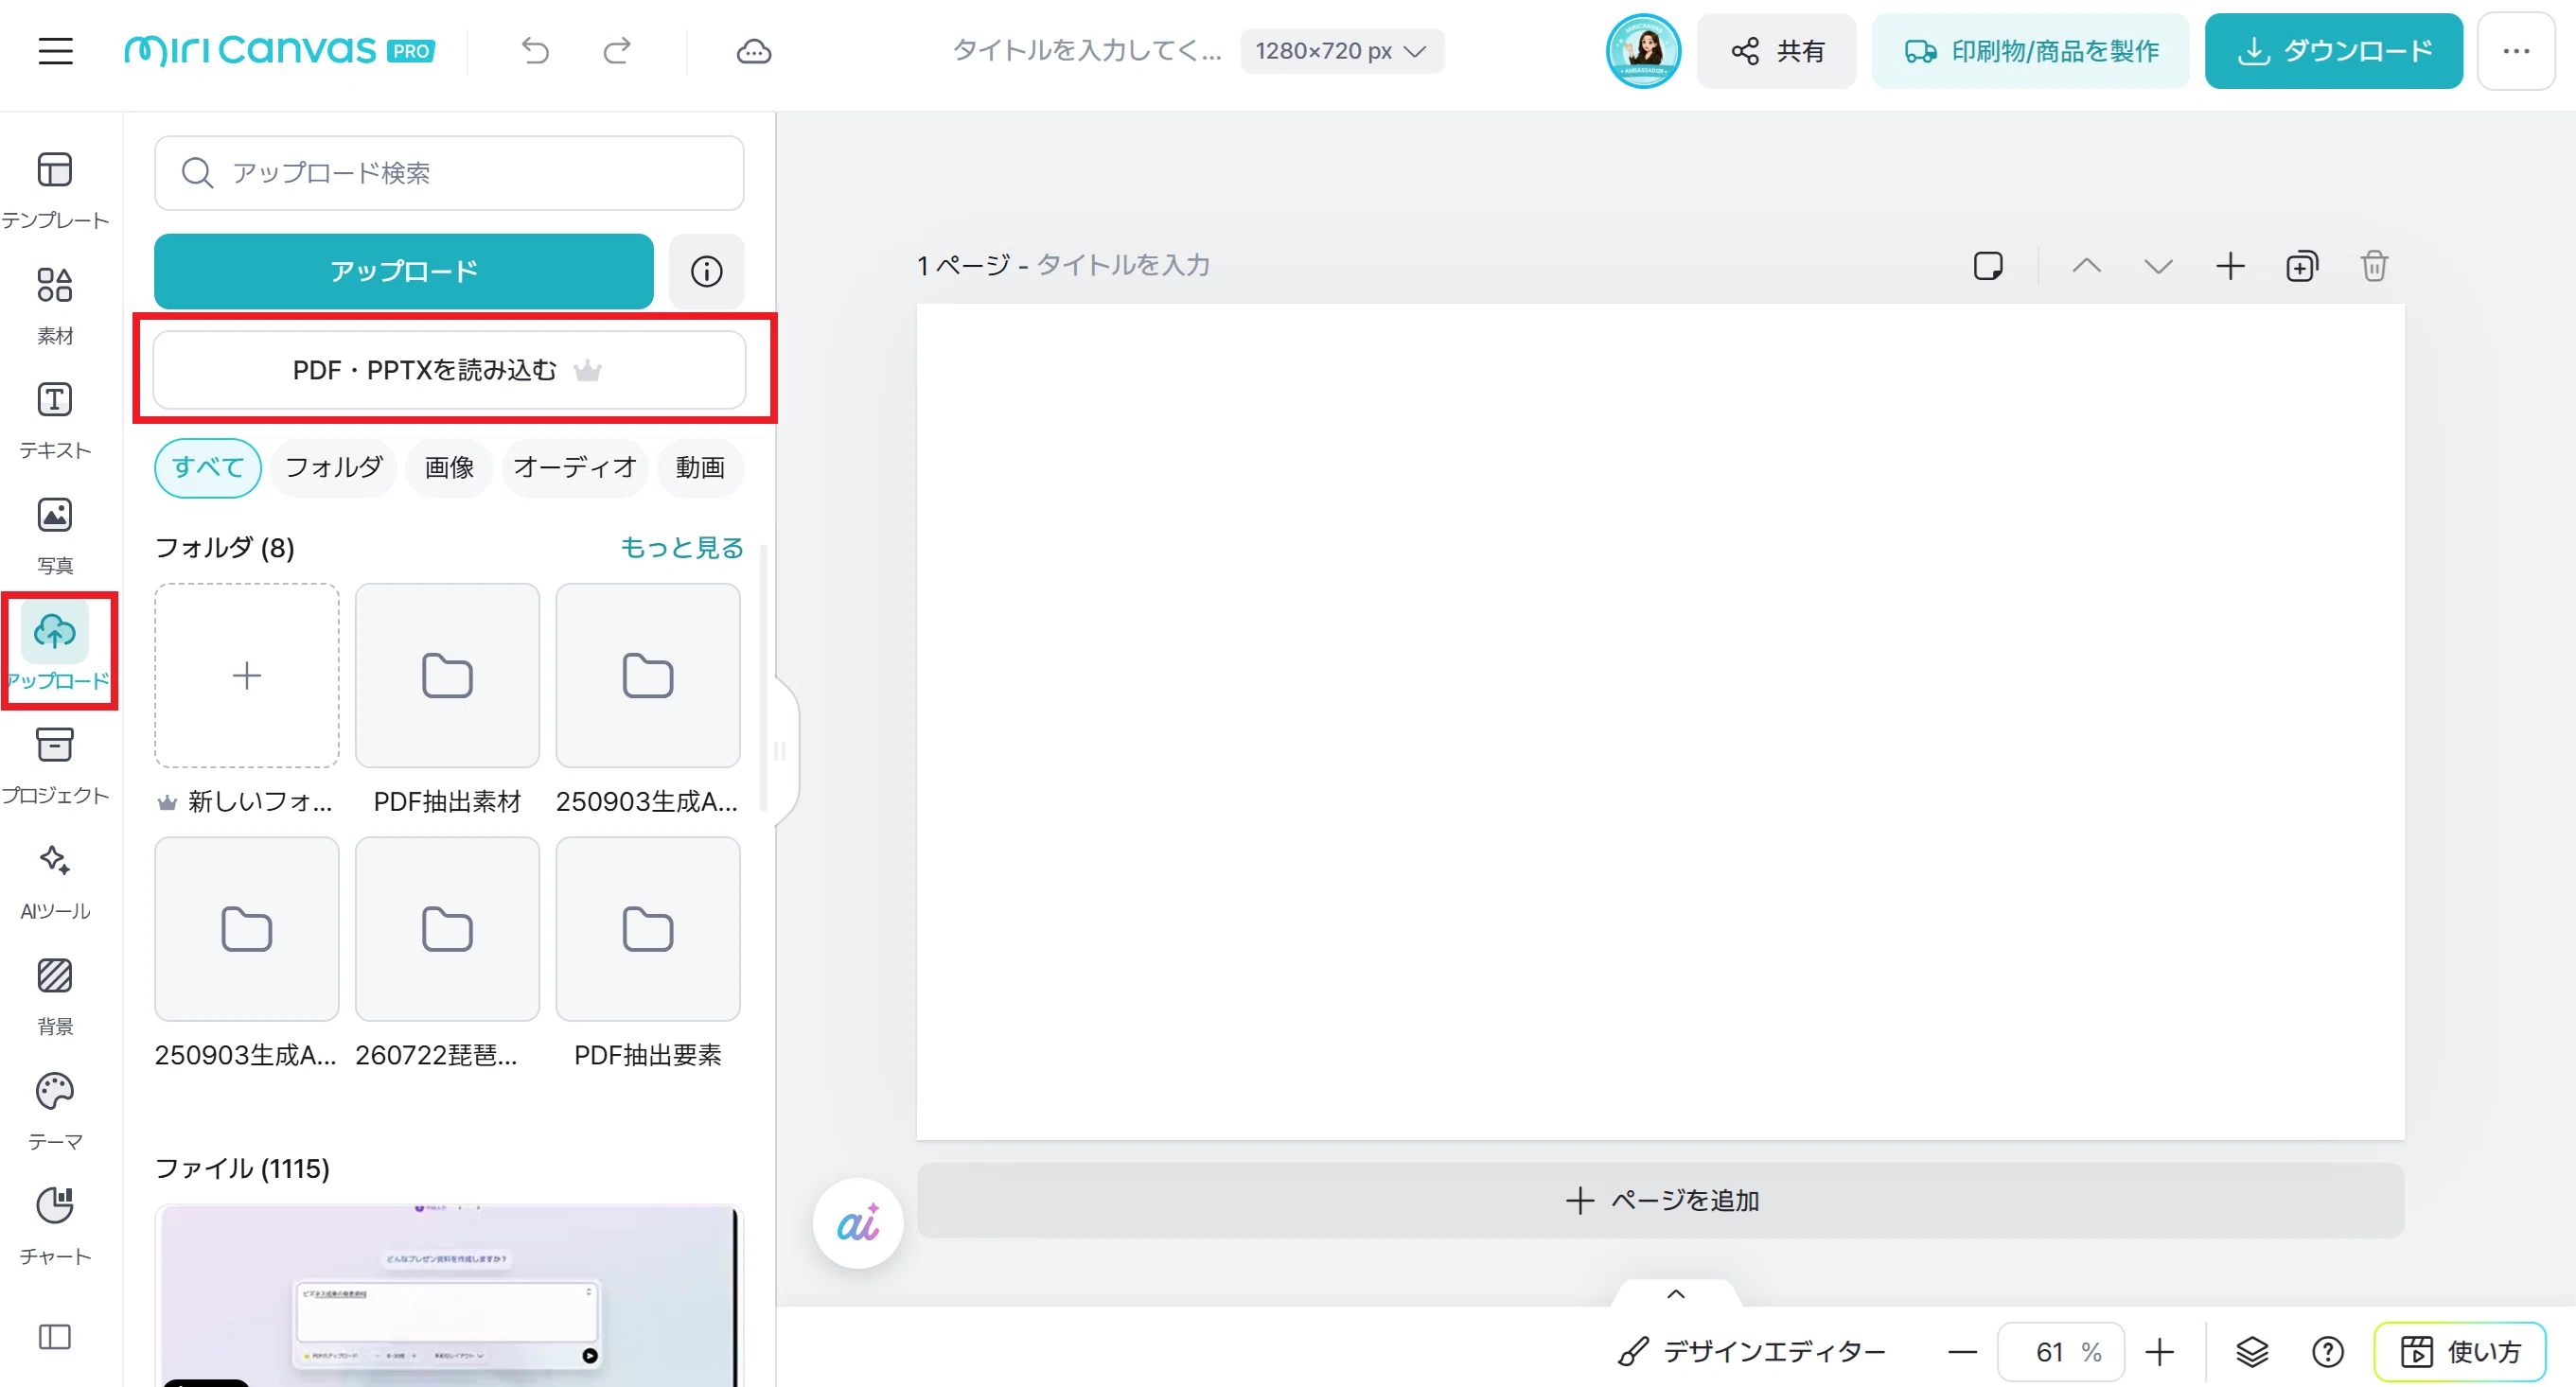Click the page memo note icon
The width and height of the screenshot is (2576, 1387).
[1988, 266]
